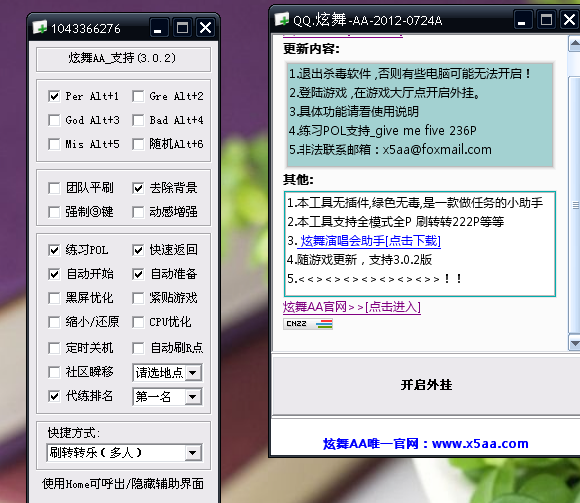Click the scrollbar down arrow
The width and height of the screenshot is (580, 503).
coord(575,344)
